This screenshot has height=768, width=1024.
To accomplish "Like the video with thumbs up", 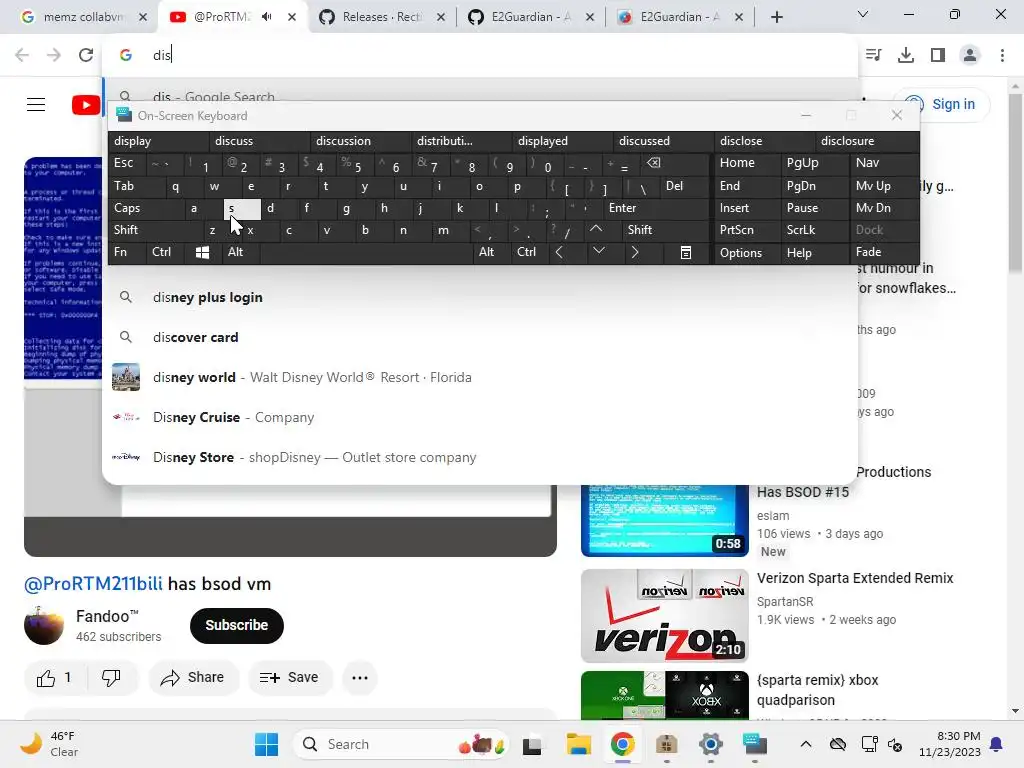I will (x=54, y=678).
